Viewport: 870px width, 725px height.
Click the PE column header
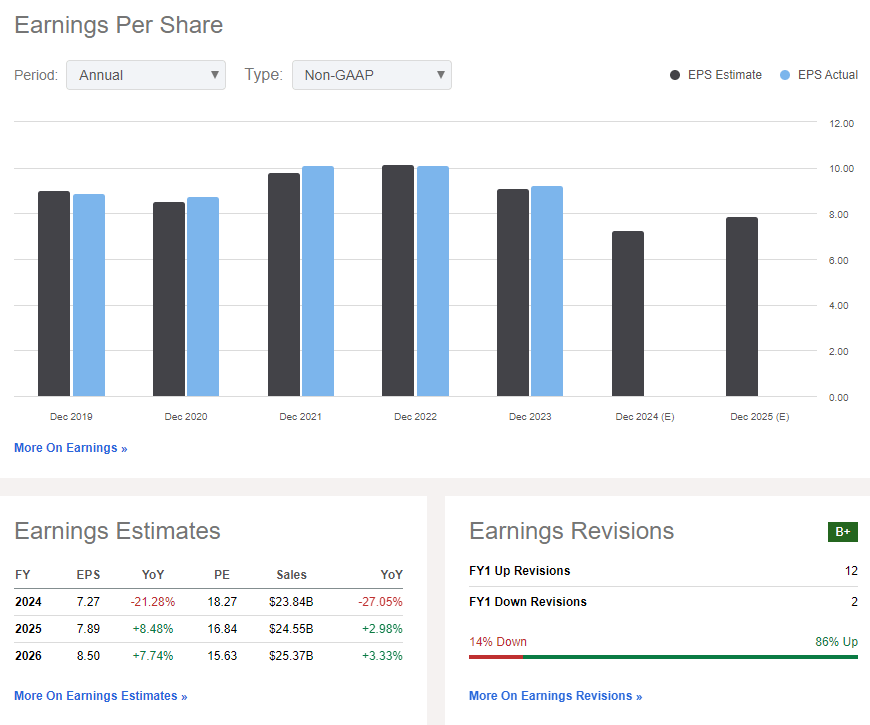click(222, 575)
